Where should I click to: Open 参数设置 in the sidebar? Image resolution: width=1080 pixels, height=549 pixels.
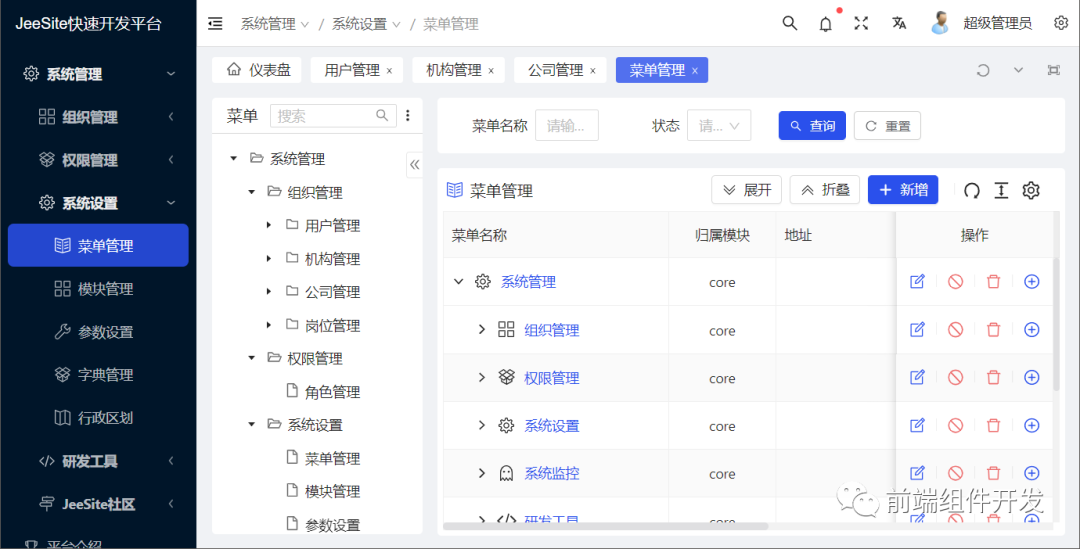click(98, 332)
